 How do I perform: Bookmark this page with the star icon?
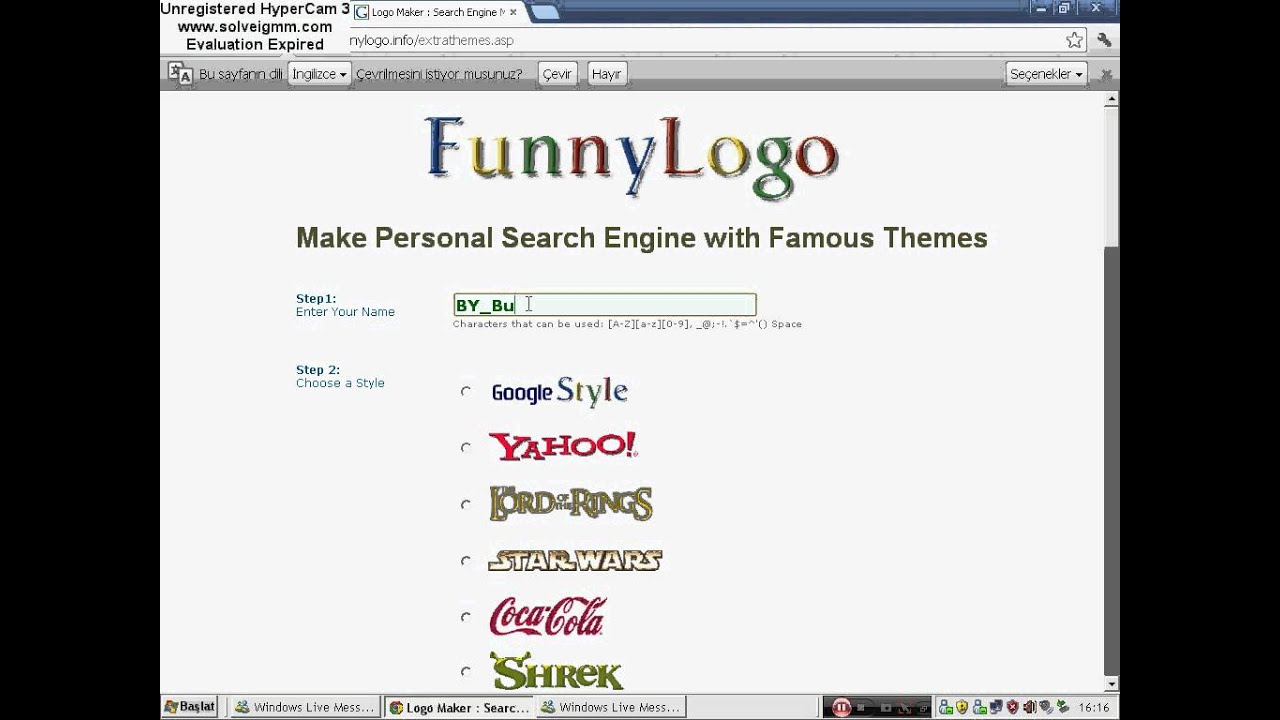click(x=1074, y=40)
